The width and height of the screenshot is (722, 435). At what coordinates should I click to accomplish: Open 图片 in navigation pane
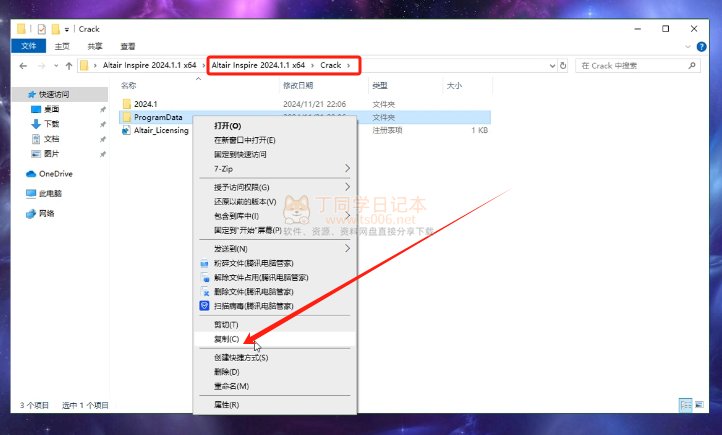[x=51, y=154]
